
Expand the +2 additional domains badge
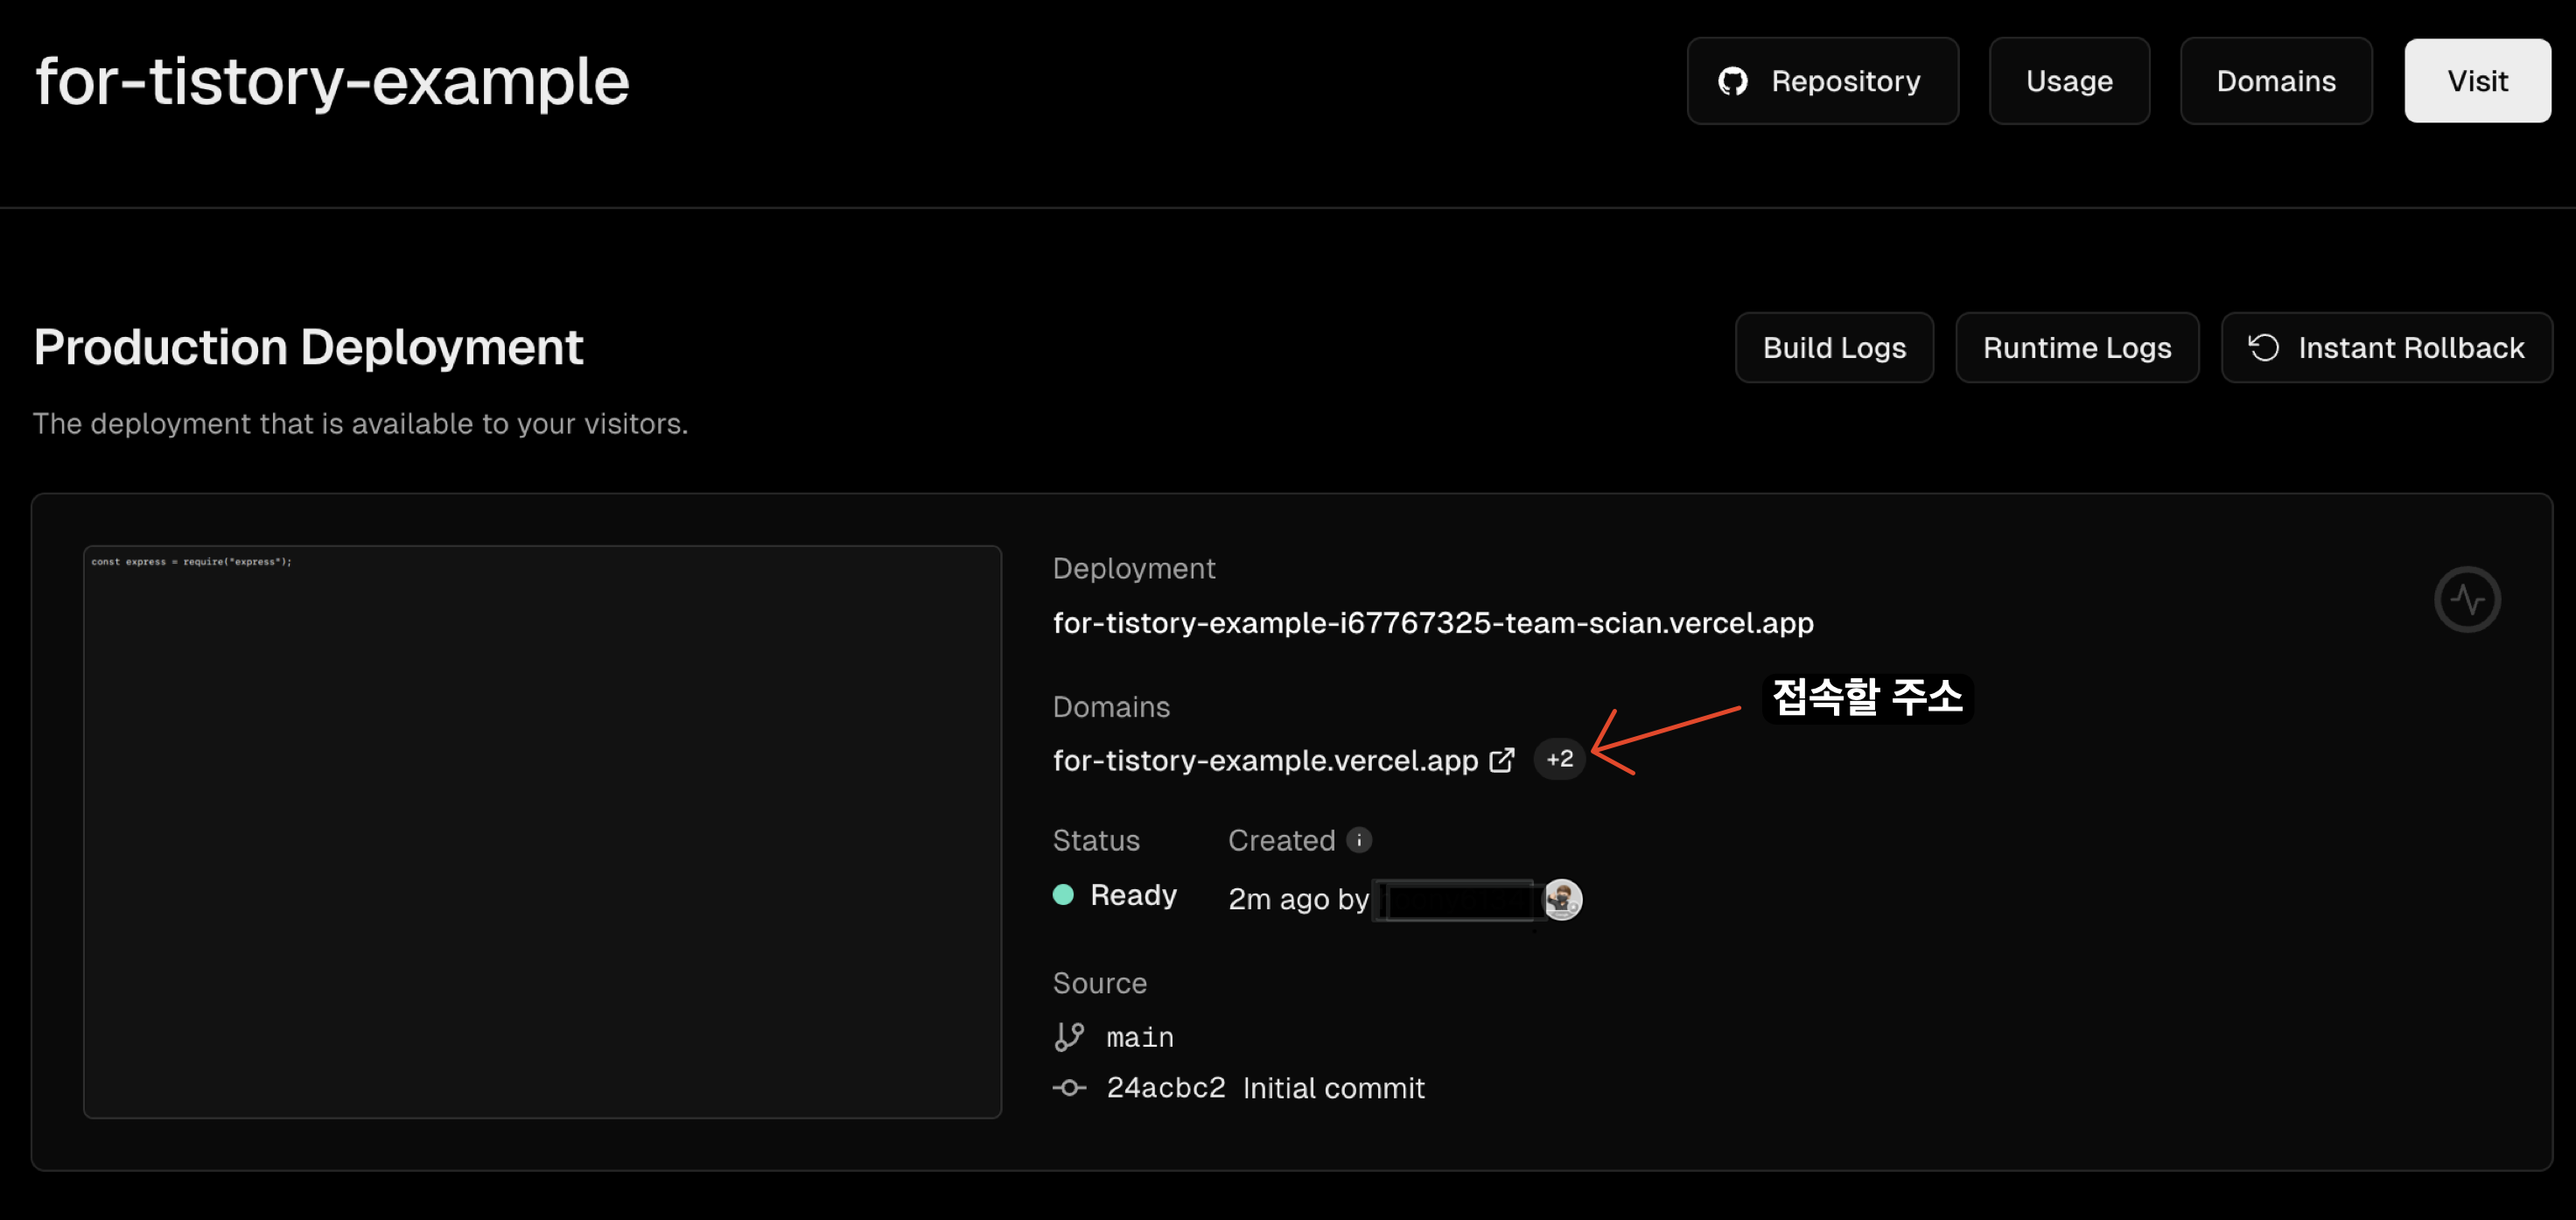pyautogui.click(x=1559, y=759)
